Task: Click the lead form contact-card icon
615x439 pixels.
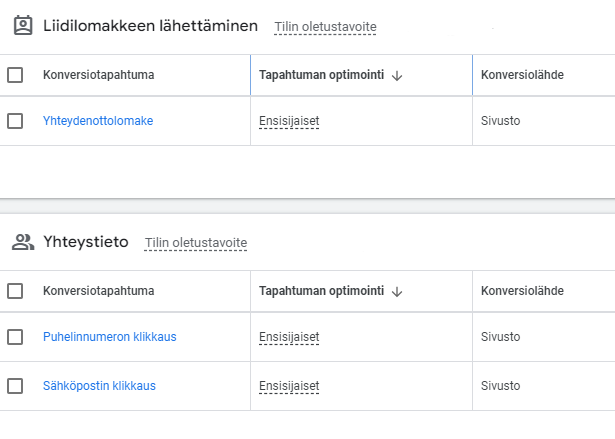Action: [23, 26]
